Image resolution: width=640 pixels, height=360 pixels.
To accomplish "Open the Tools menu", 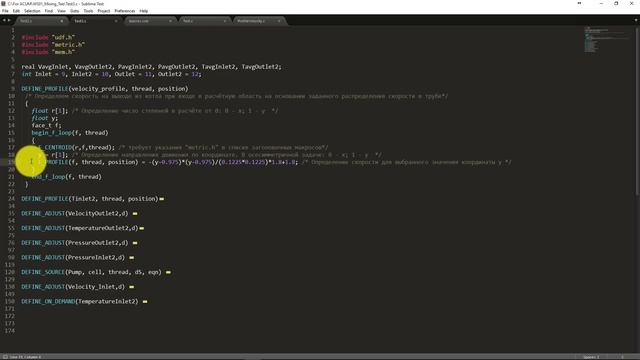I will tap(88, 11).
